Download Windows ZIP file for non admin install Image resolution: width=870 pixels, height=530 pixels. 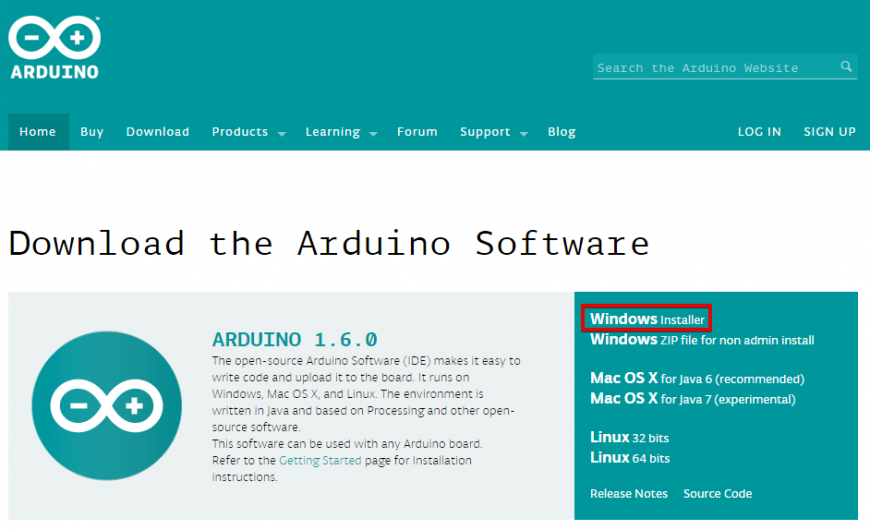pyautogui.click(x=702, y=340)
